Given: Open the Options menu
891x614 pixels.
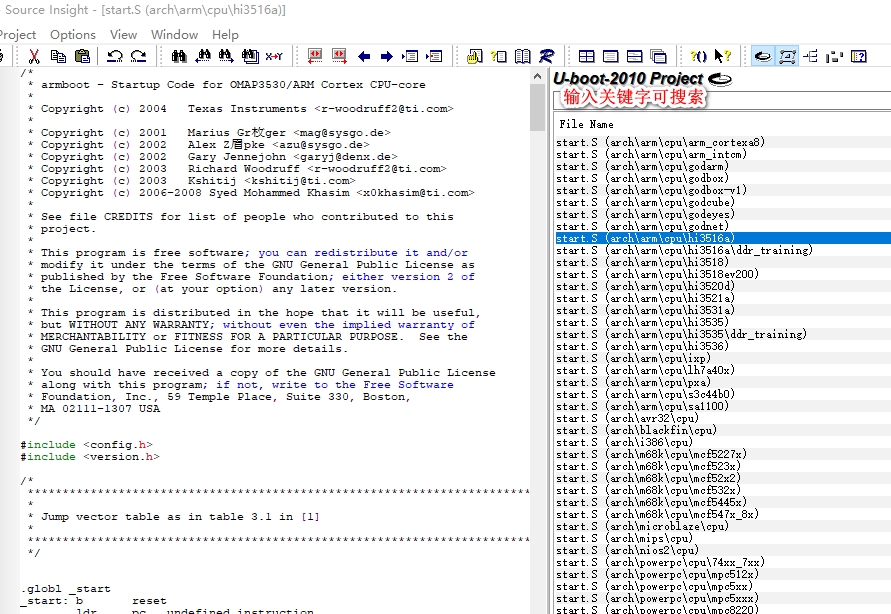Looking at the screenshot, I should click(73, 34).
